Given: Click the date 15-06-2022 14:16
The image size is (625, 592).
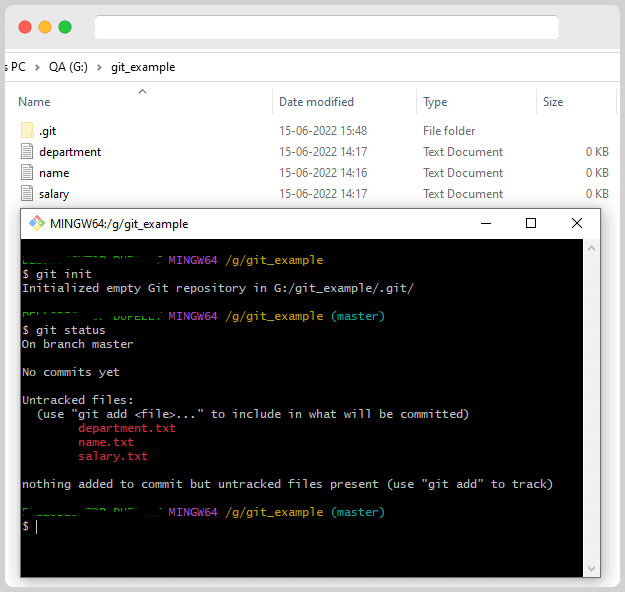Looking at the screenshot, I should (323, 173).
